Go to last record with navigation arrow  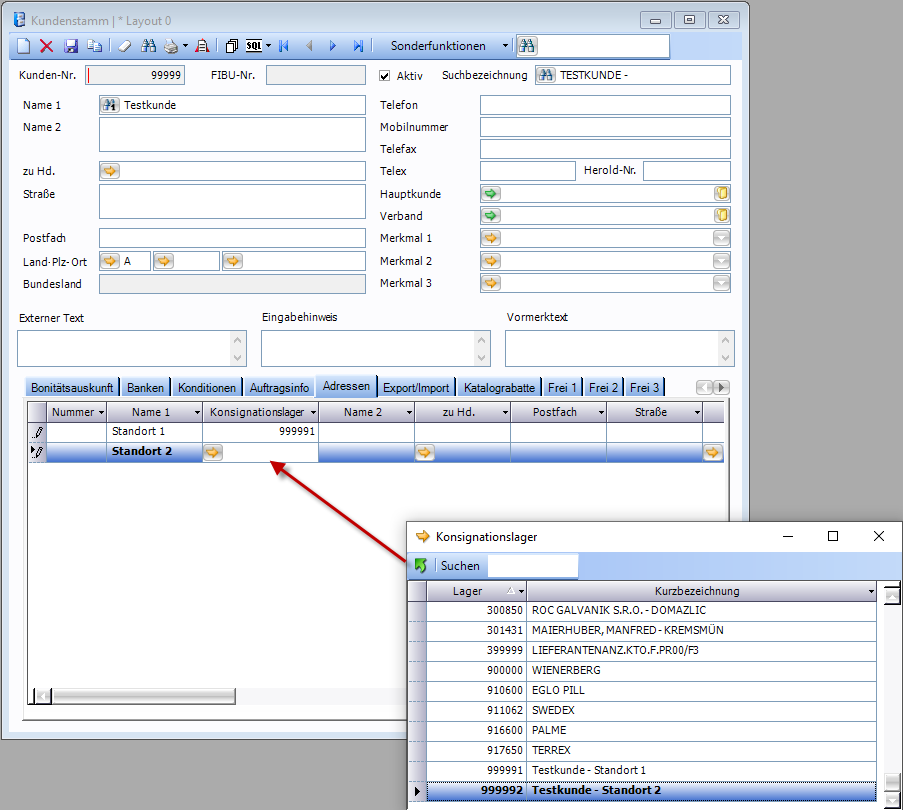357,46
